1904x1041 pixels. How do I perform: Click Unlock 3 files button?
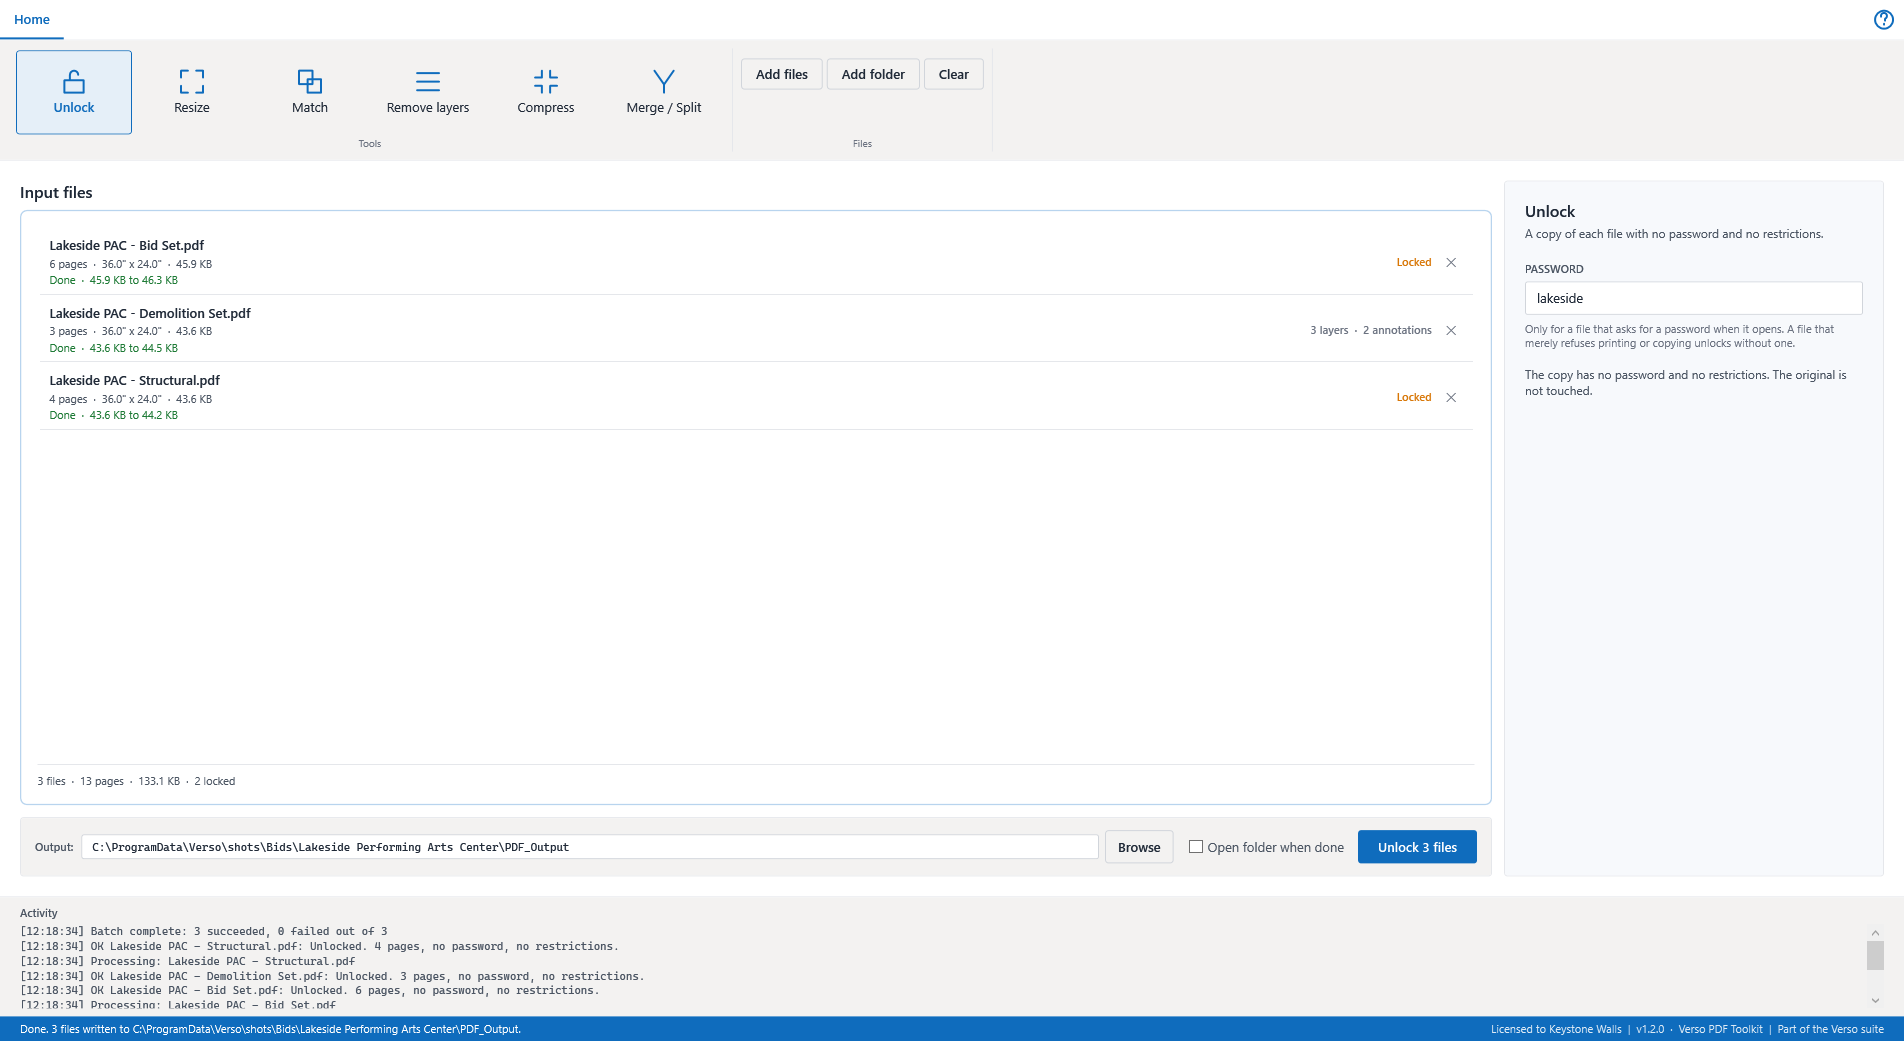pyautogui.click(x=1417, y=847)
